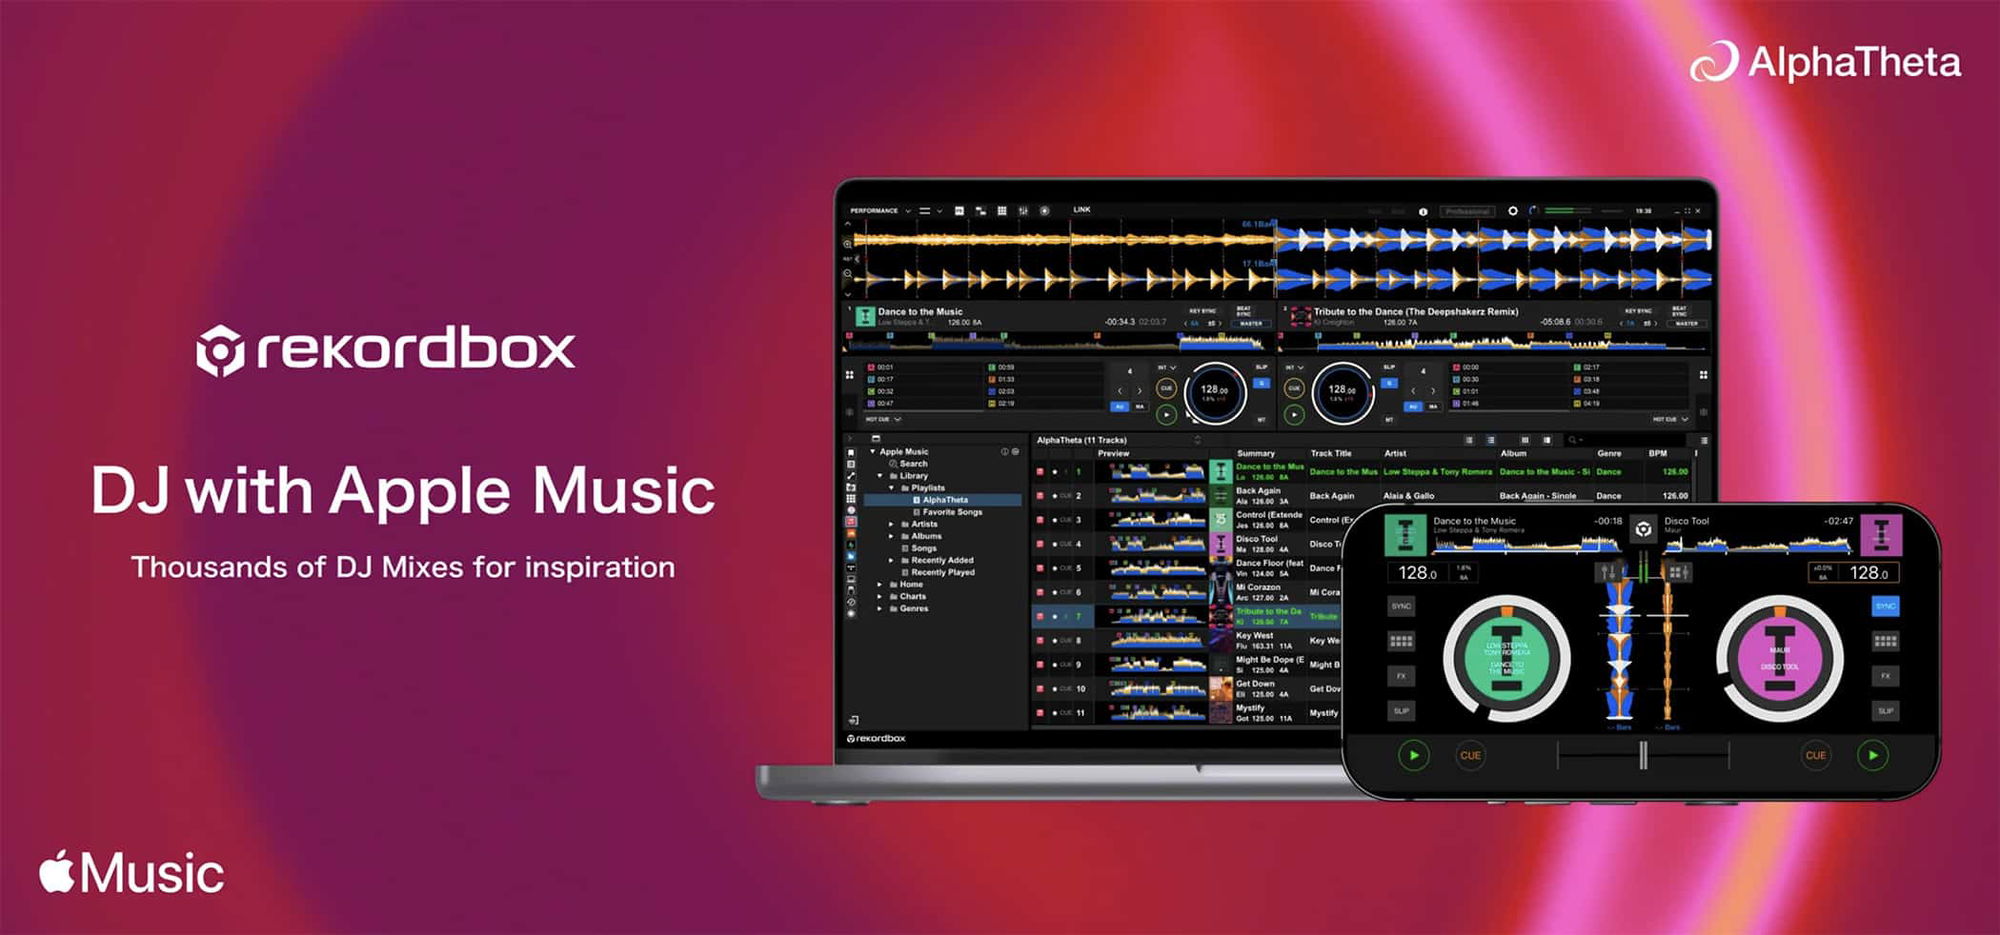The height and width of the screenshot is (935, 2000).
Task: Click the LINK button in toolbar
Action: 1082,210
